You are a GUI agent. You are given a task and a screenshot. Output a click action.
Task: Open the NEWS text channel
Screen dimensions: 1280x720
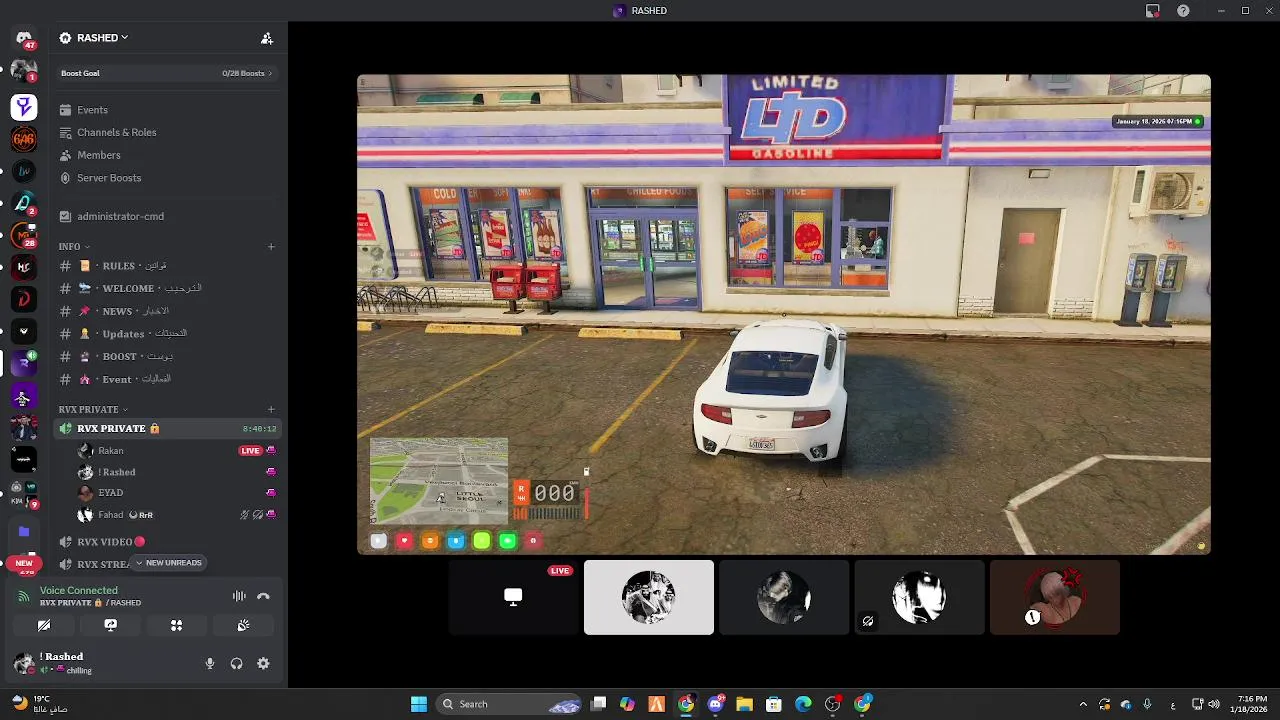click(166, 311)
